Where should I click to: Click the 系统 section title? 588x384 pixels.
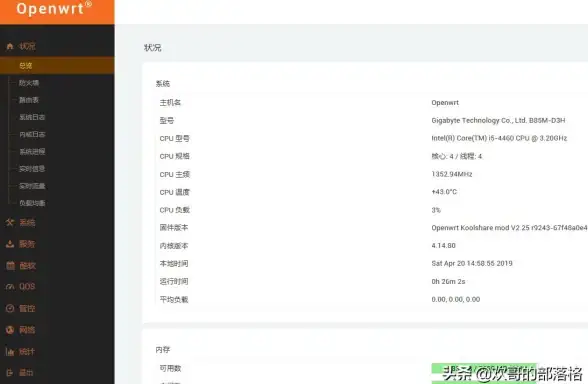pos(163,84)
